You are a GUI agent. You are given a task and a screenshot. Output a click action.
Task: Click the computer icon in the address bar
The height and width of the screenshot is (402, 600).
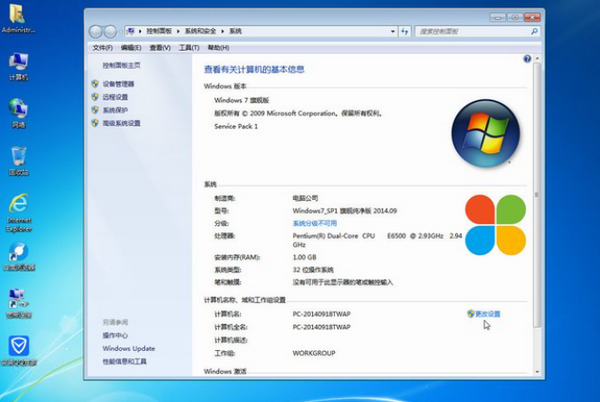pos(130,31)
